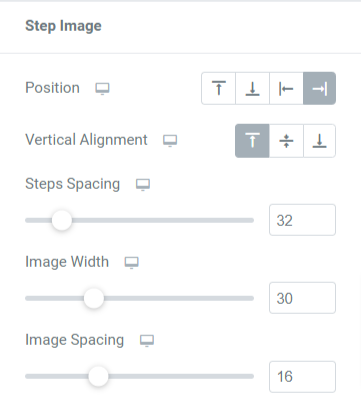This screenshot has width=361, height=408.
Task: Focus the Image Width value field showing 30
Action: [x=302, y=298]
